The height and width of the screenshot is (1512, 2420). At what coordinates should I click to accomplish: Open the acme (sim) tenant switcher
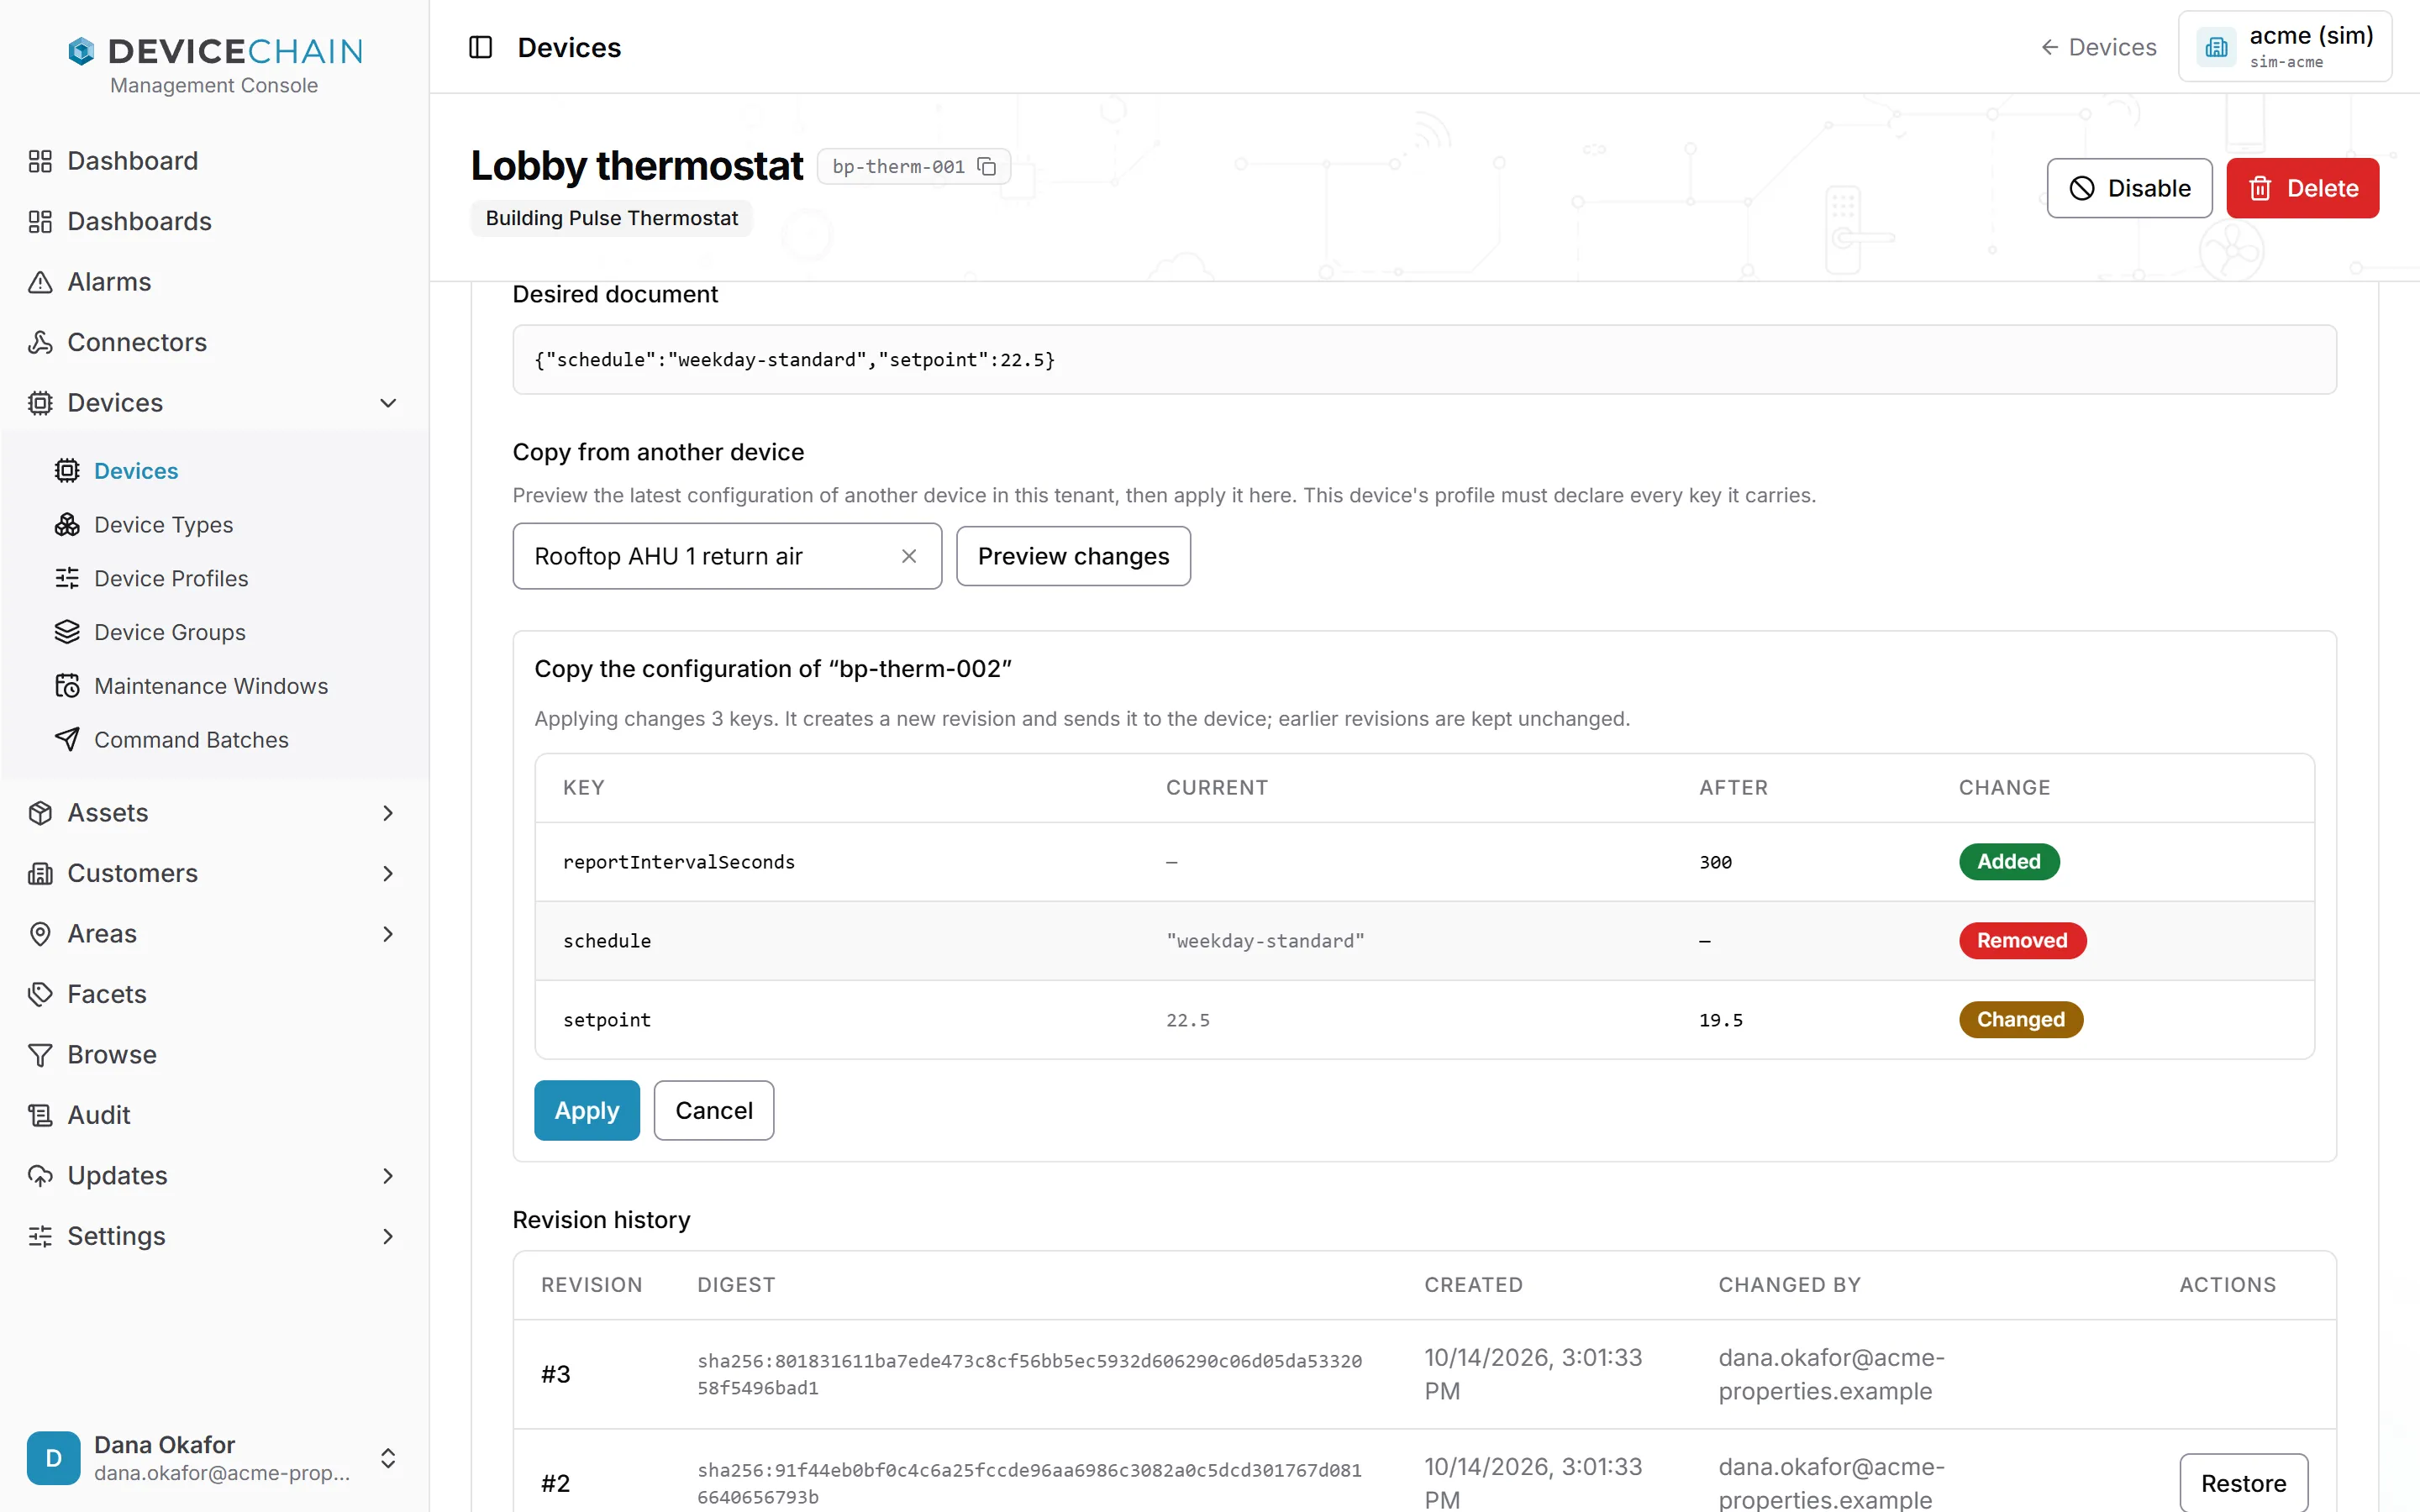click(x=2285, y=47)
